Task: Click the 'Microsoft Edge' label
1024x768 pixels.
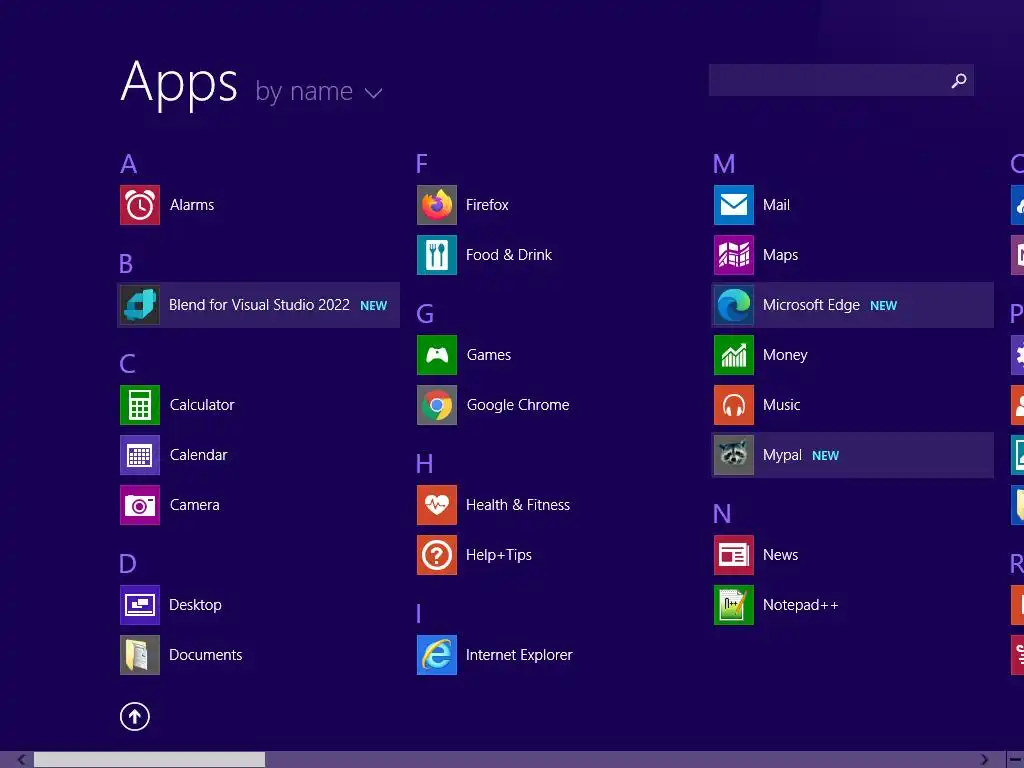Action: (x=811, y=305)
